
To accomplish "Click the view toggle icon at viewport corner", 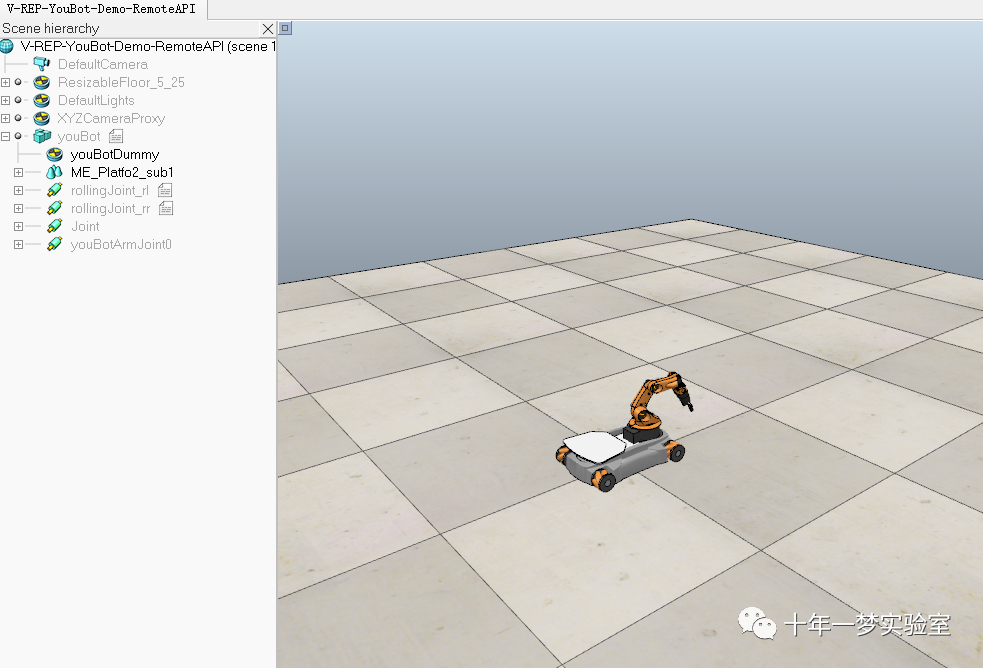I will 285,28.
